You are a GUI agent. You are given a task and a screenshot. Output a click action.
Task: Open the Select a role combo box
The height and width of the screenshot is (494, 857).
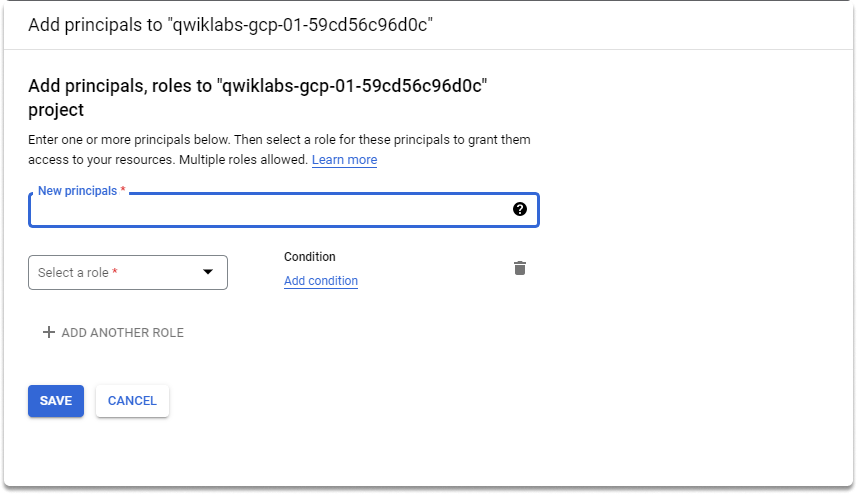tap(128, 273)
